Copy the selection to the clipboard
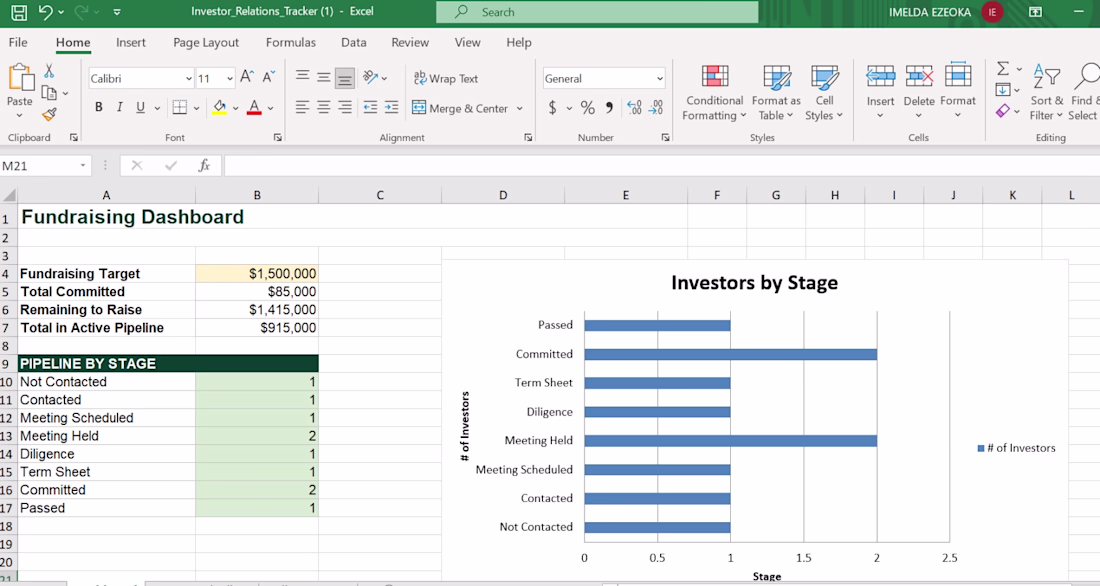This screenshot has height=586, width=1100. [49, 93]
